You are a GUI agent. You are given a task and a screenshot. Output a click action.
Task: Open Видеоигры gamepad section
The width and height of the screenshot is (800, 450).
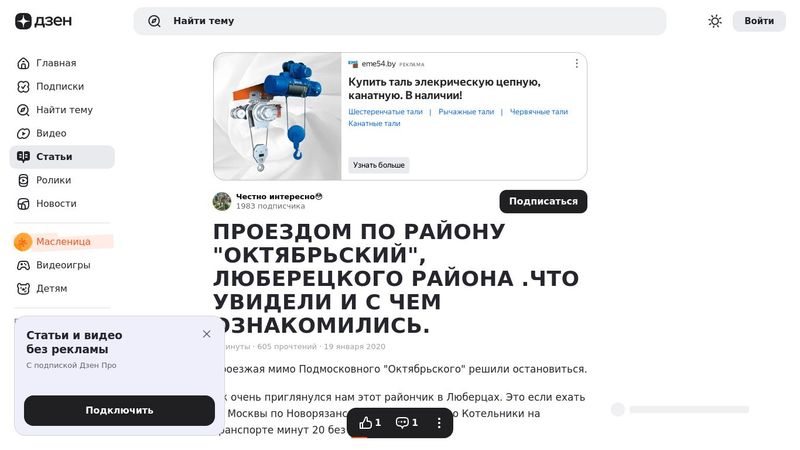(62, 265)
